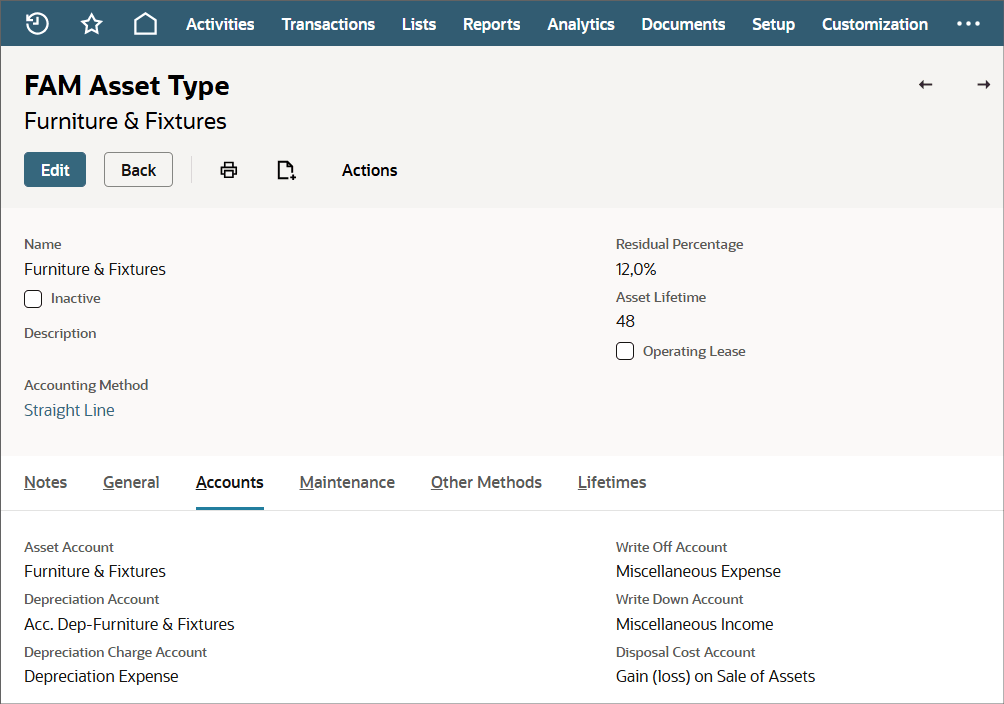Toggle the Inactive checkbox
This screenshot has height=704, width=1004.
pos(33,299)
